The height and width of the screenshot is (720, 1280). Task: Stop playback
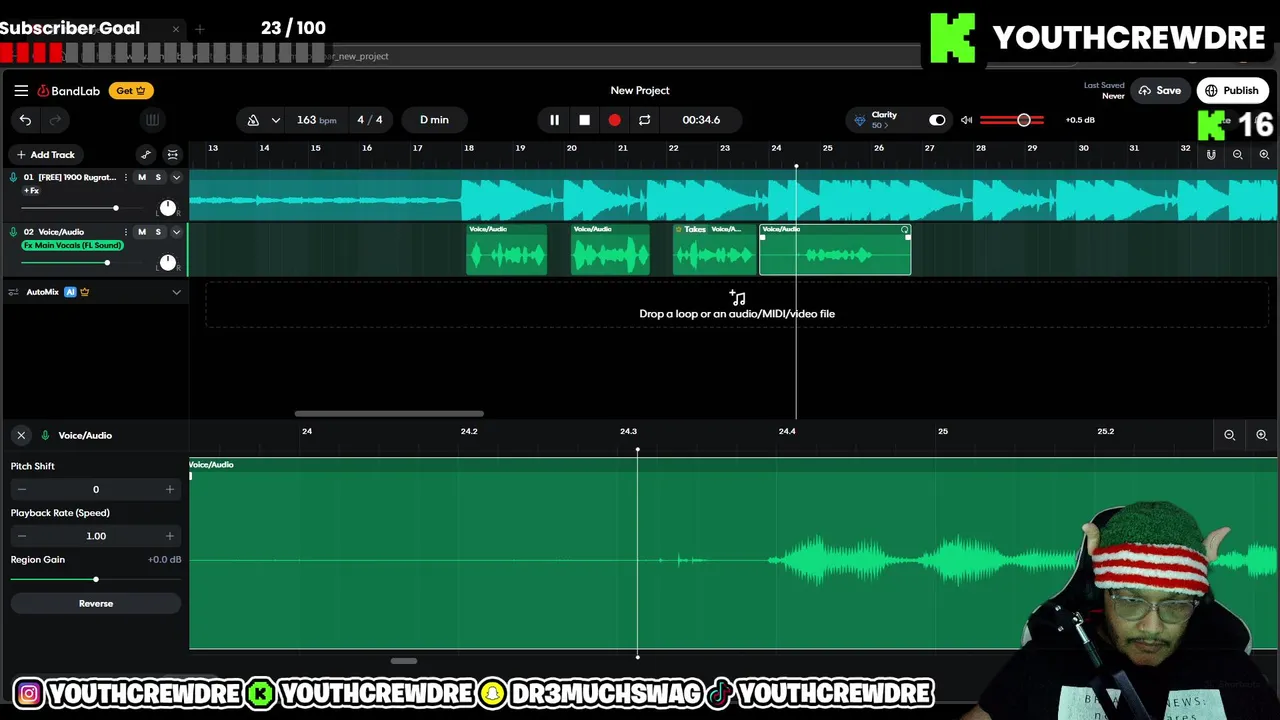coord(584,120)
